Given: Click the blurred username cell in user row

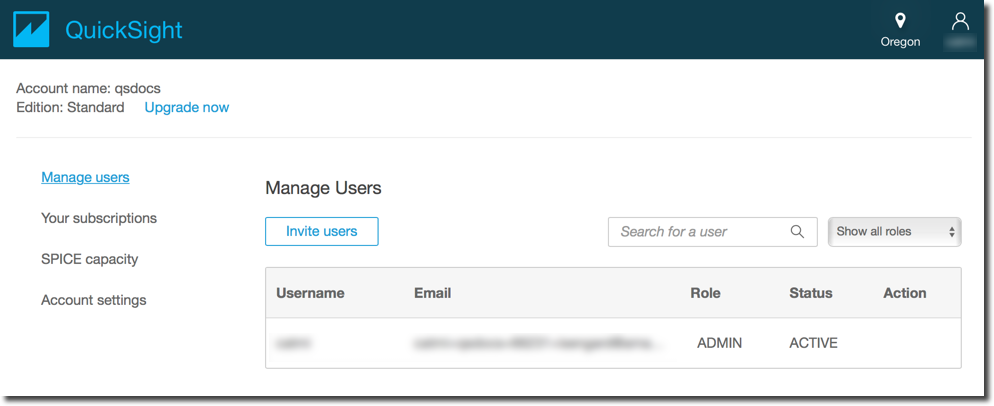Looking at the screenshot, I should pos(295,343).
